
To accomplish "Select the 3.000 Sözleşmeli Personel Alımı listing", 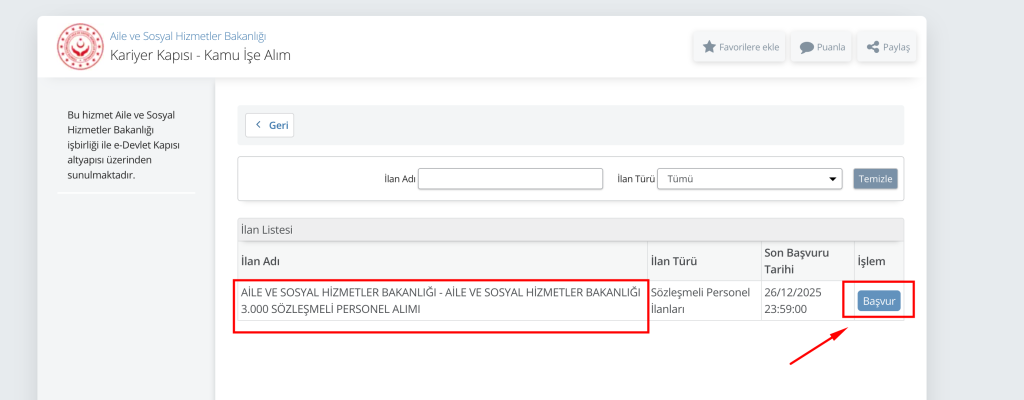I will [x=441, y=301].
